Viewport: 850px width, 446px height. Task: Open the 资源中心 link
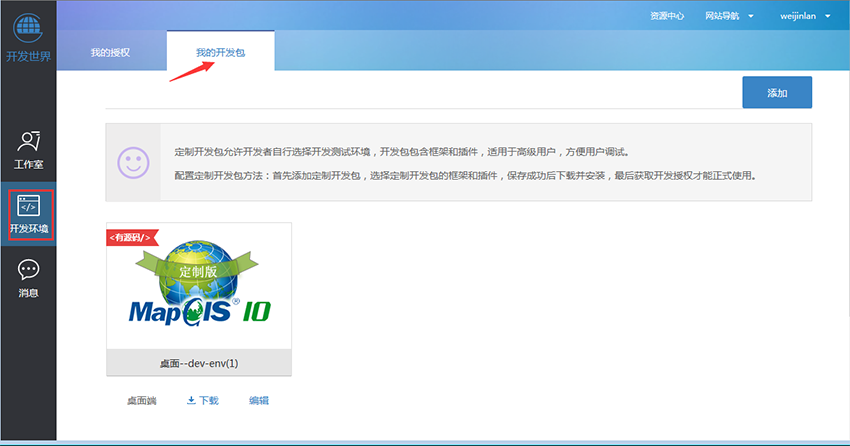[x=666, y=16]
